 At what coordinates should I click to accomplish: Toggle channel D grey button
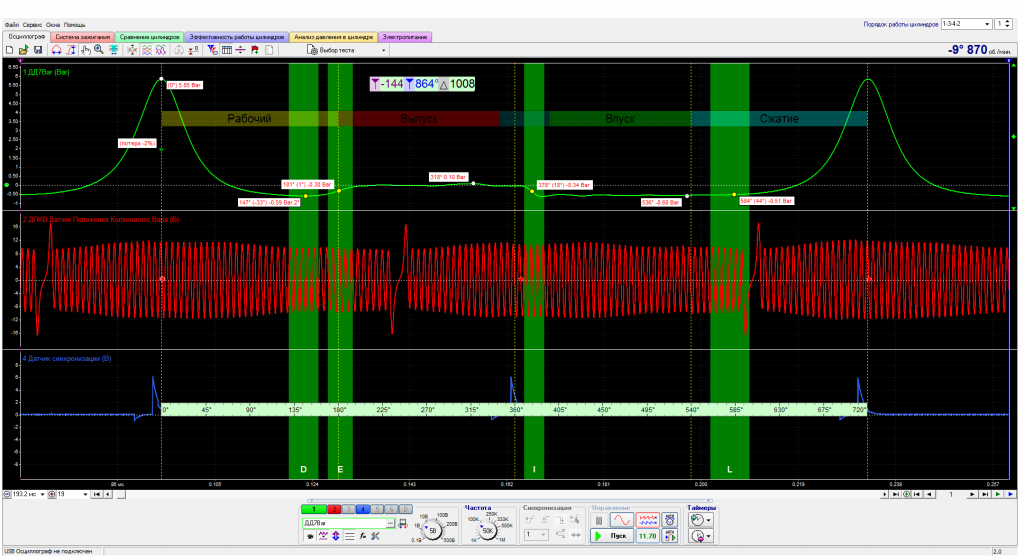[x=406, y=509]
